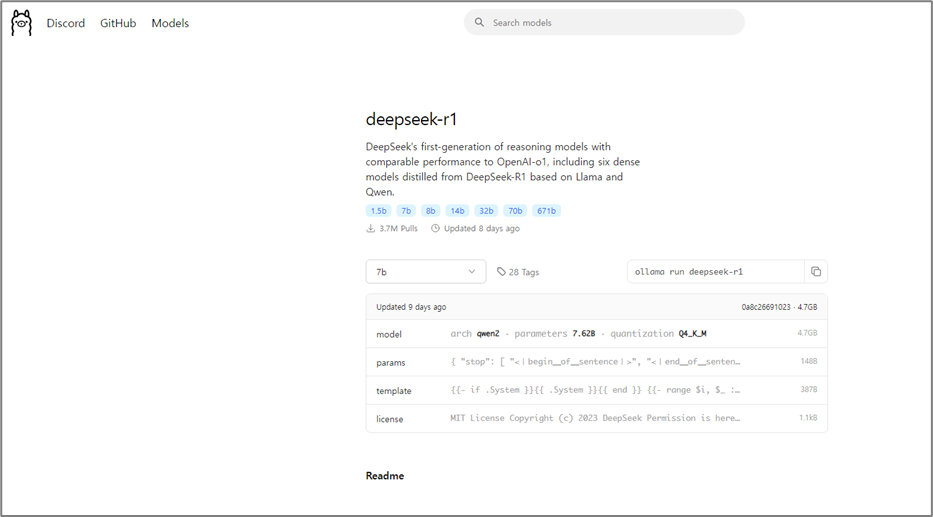933x517 pixels.
Task: Click the Ollama llama logo
Action: (x=21, y=23)
